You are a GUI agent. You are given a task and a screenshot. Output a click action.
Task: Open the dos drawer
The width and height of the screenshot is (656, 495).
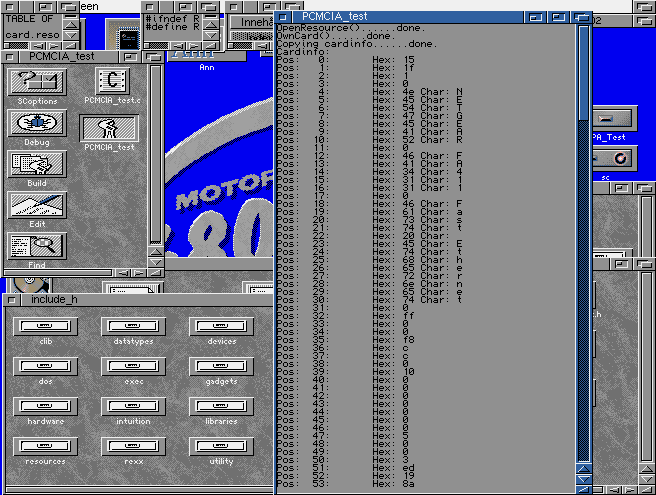point(45,366)
